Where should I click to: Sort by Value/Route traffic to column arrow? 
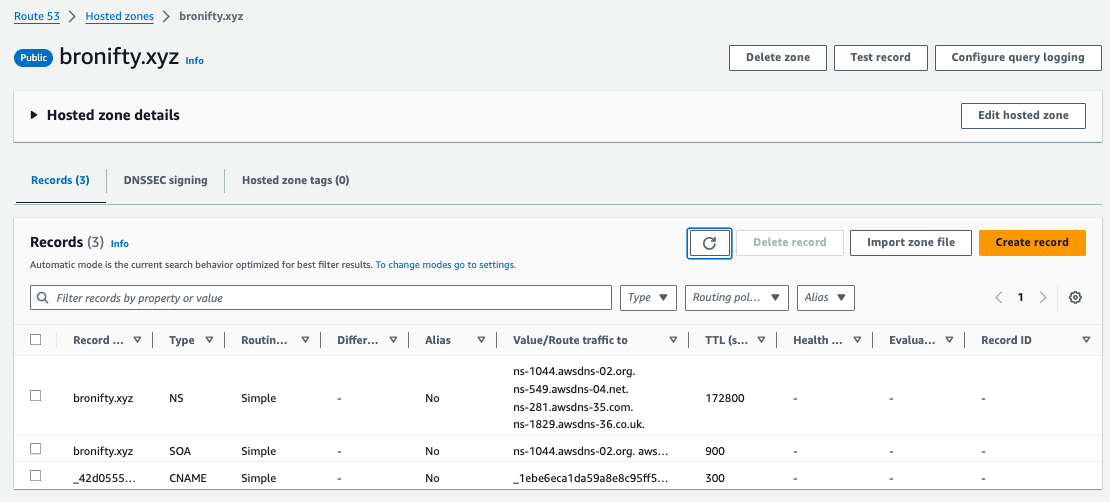coord(673,340)
